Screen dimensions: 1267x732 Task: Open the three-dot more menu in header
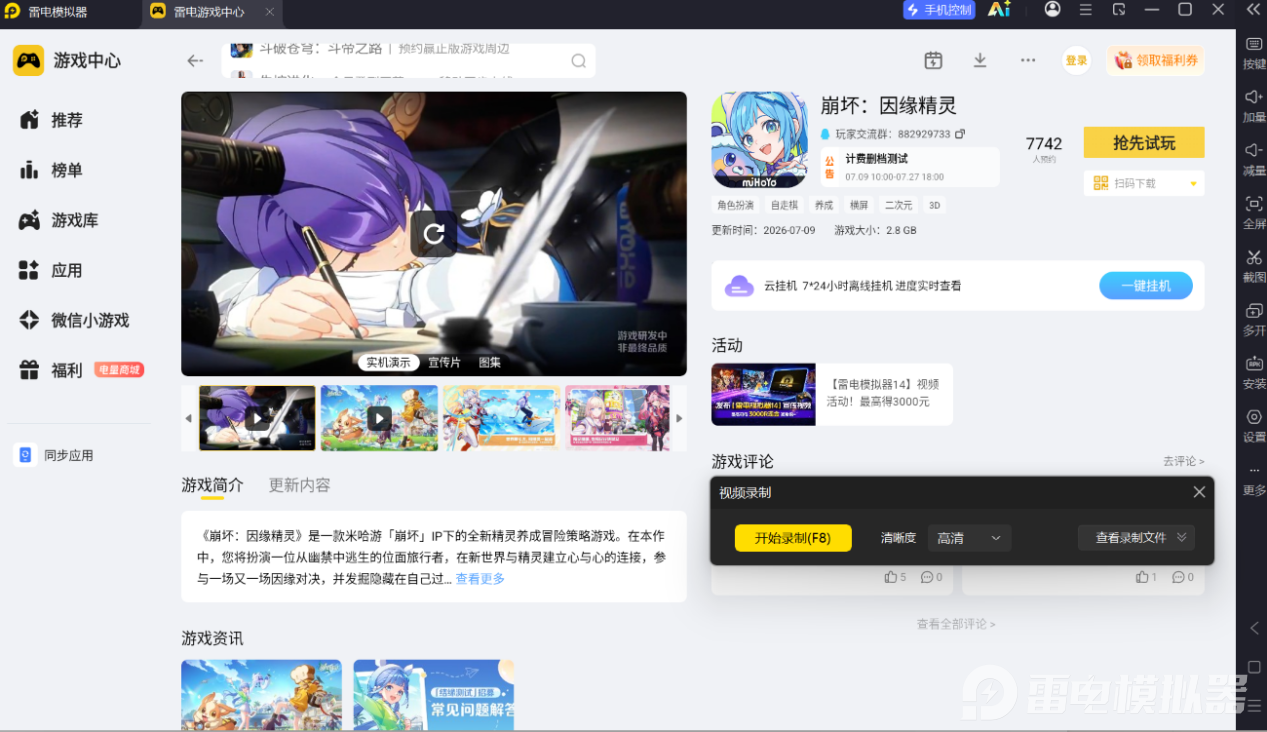(1028, 60)
